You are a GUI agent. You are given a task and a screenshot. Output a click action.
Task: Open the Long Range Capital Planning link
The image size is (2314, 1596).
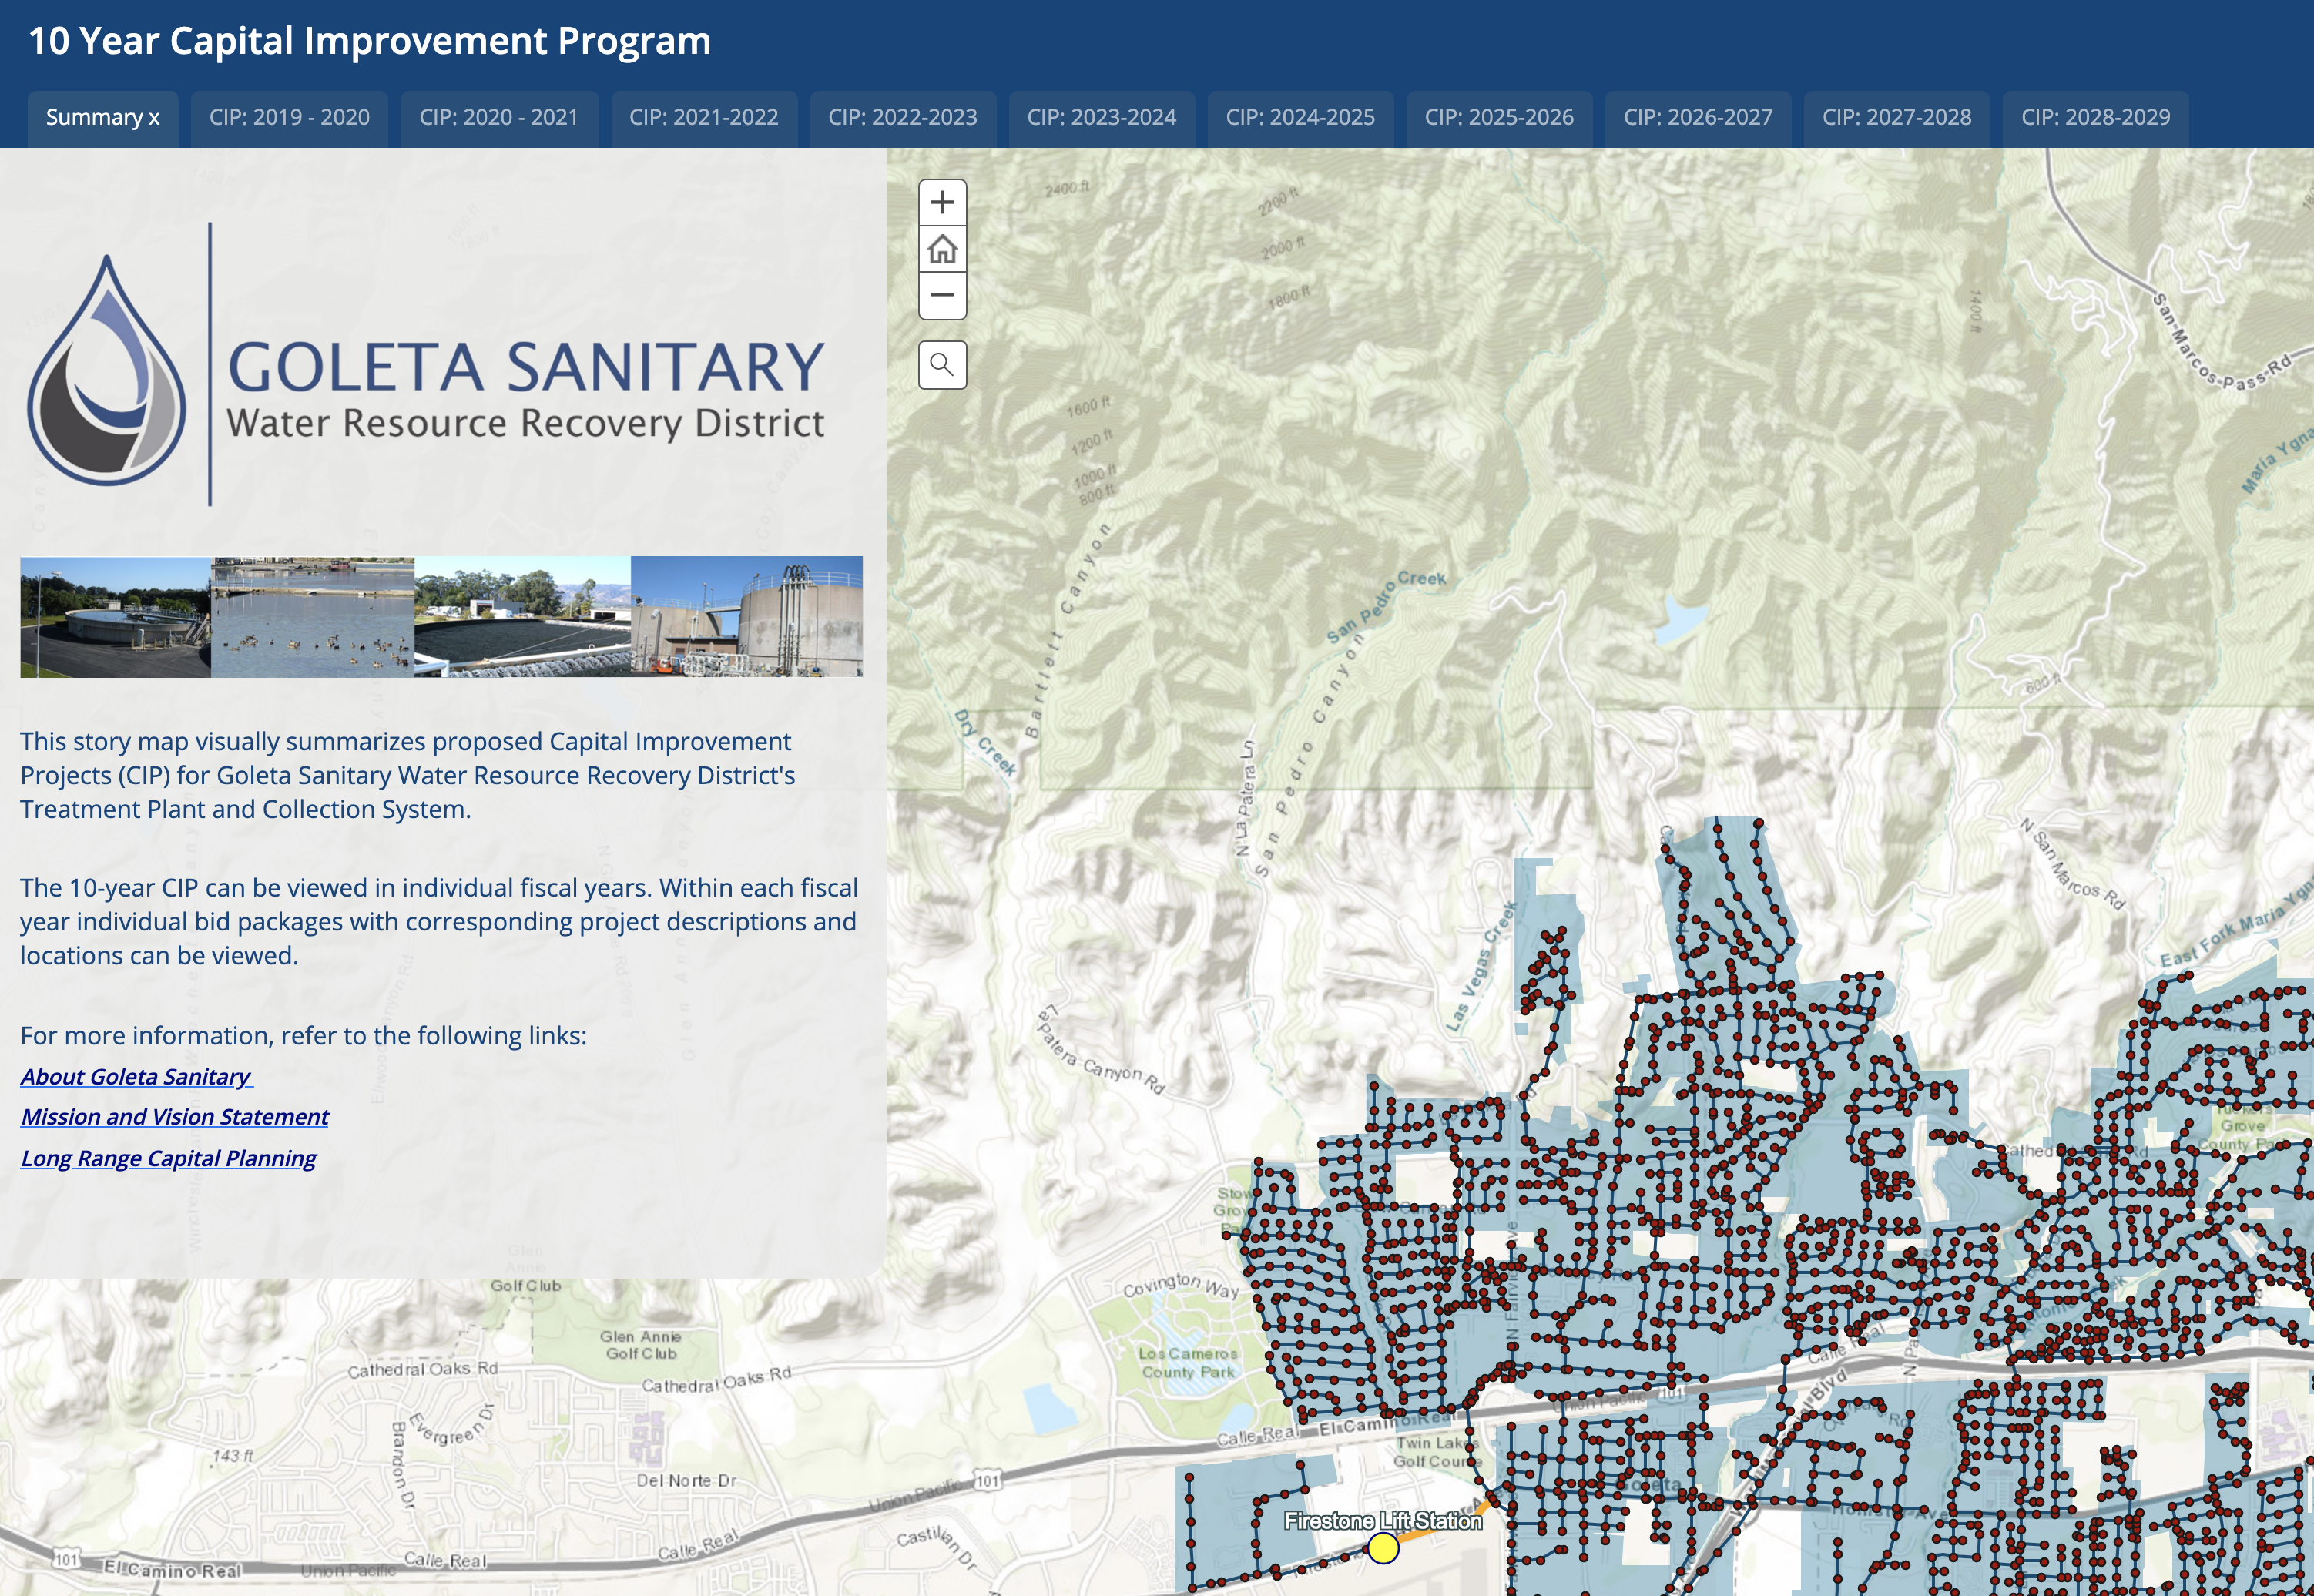[168, 1158]
